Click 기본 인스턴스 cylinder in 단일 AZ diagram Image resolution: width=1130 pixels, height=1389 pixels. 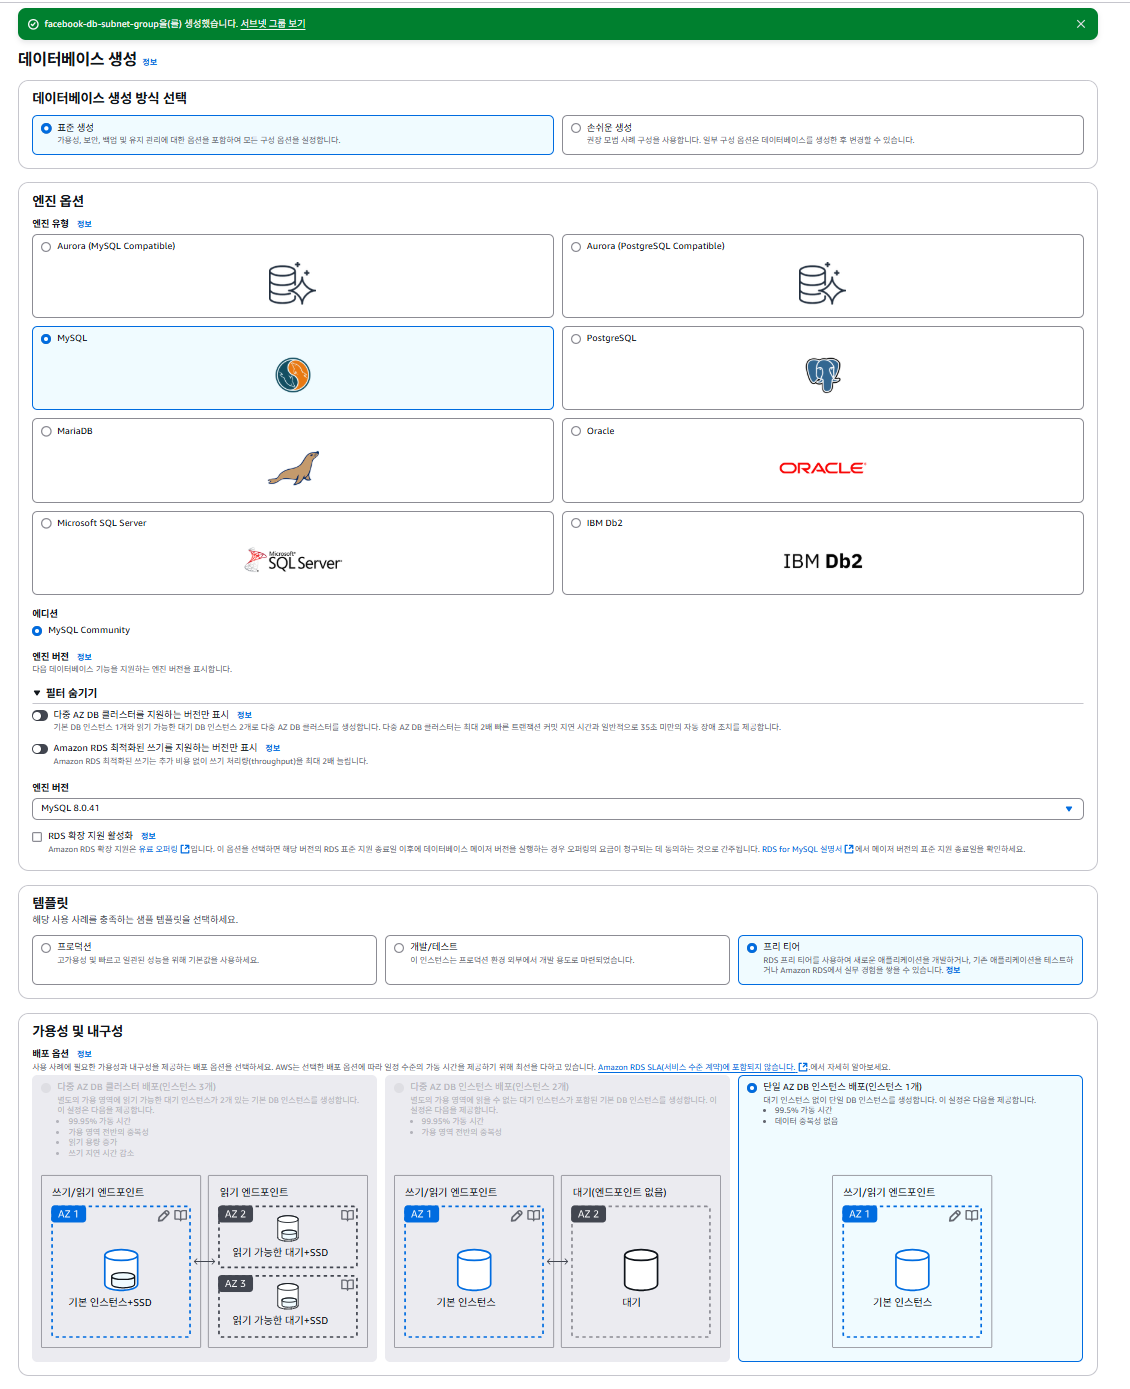point(912,1270)
